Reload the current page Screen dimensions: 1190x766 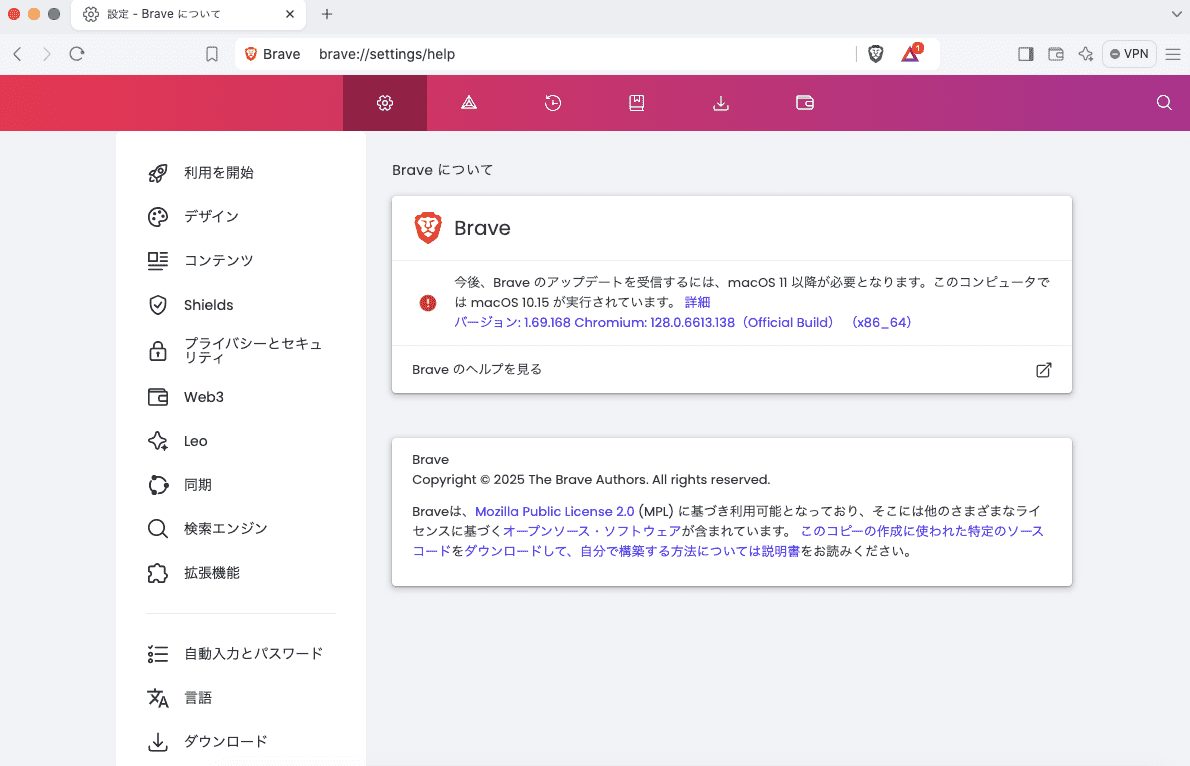click(x=77, y=53)
